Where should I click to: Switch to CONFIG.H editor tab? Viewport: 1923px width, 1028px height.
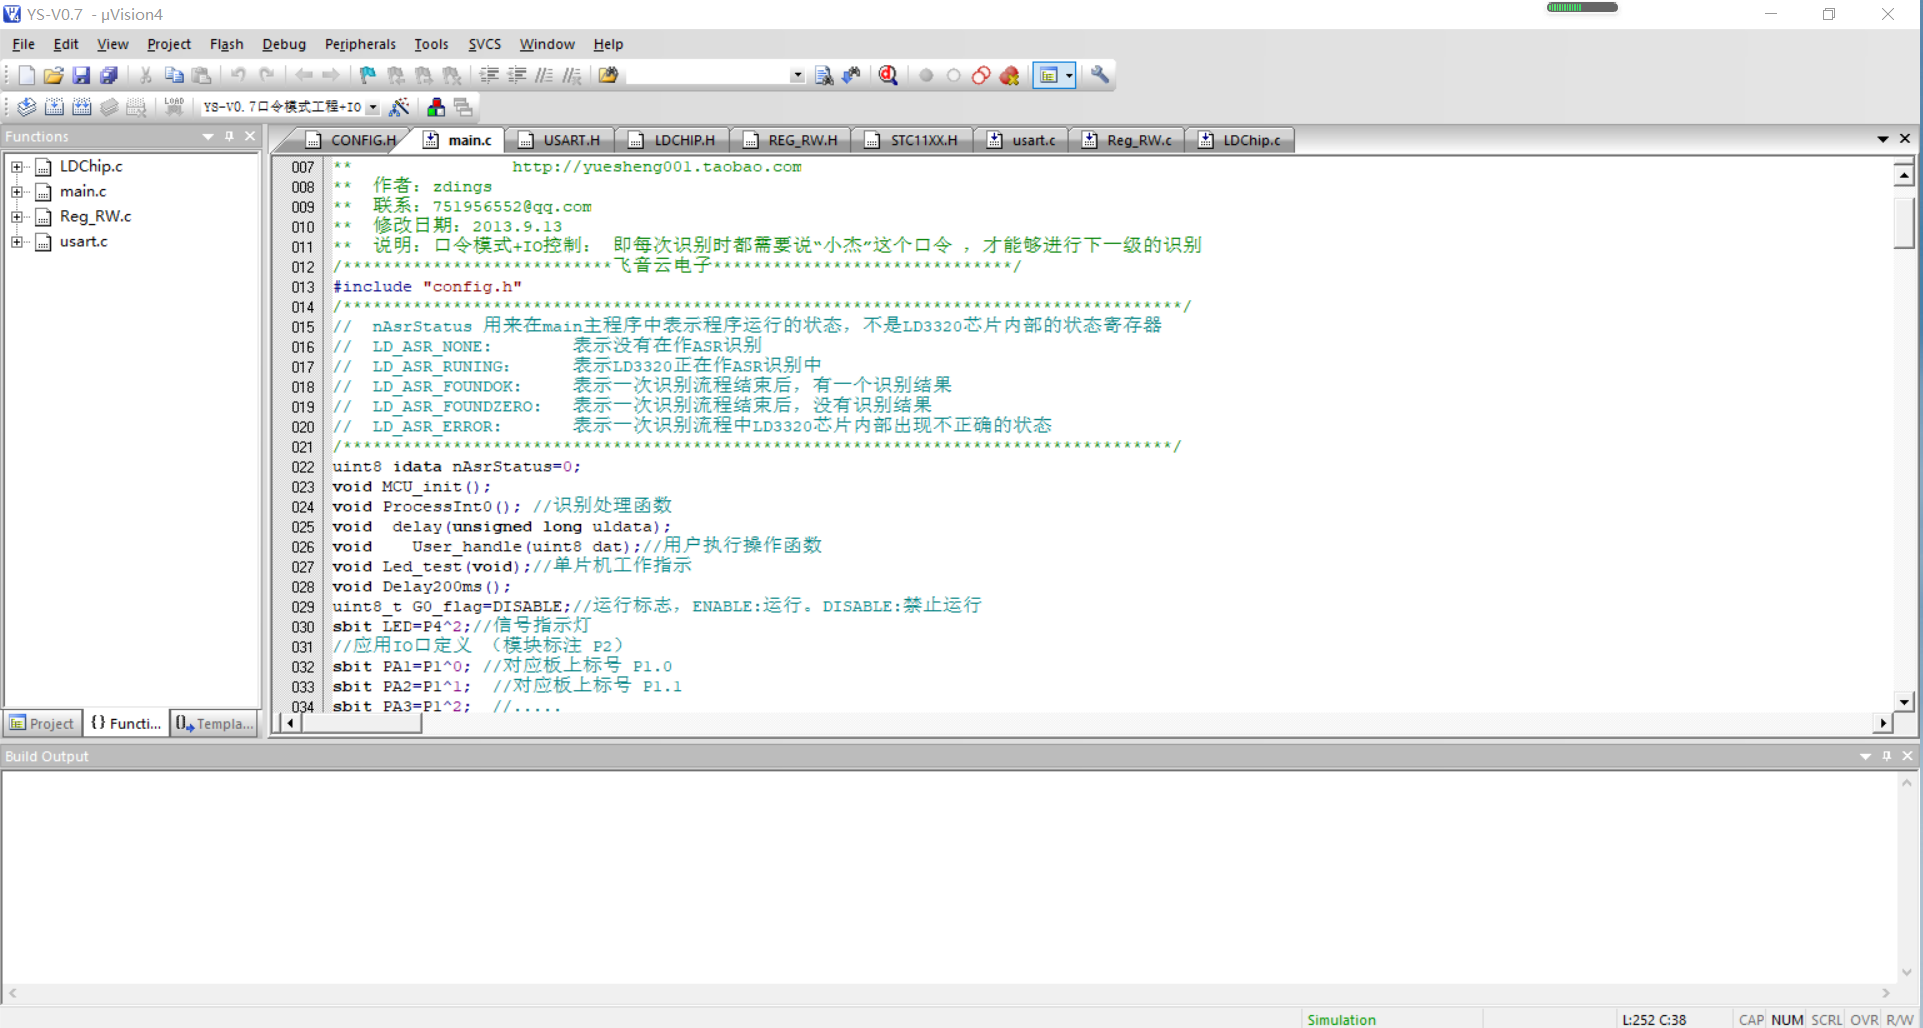coord(352,140)
